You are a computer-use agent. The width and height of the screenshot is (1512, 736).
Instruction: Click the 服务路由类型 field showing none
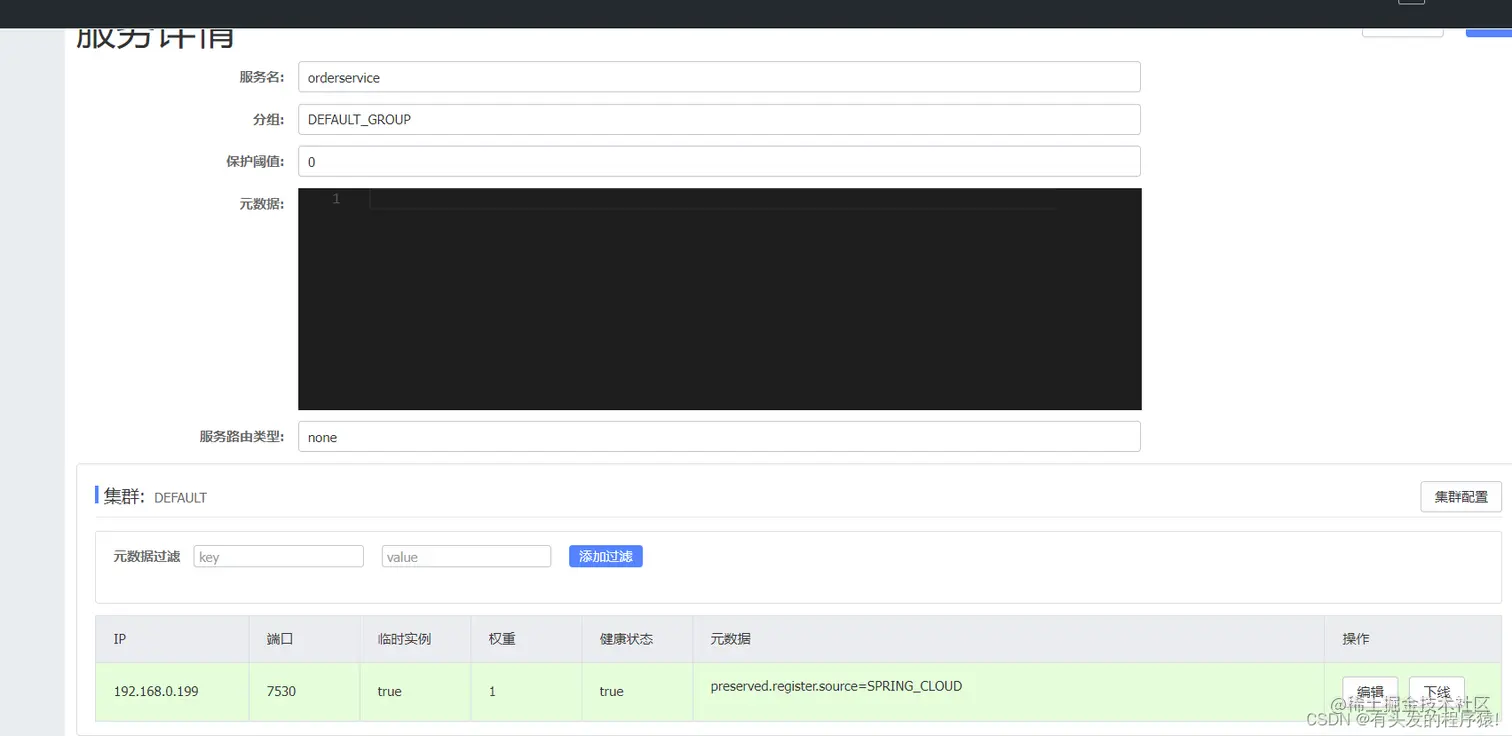click(719, 437)
